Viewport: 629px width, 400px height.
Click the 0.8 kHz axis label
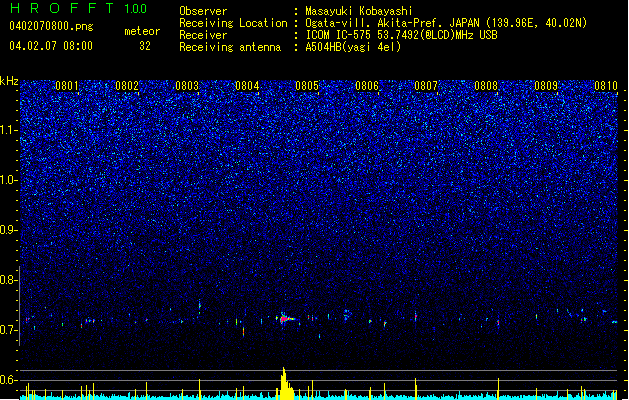tap(9, 280)
